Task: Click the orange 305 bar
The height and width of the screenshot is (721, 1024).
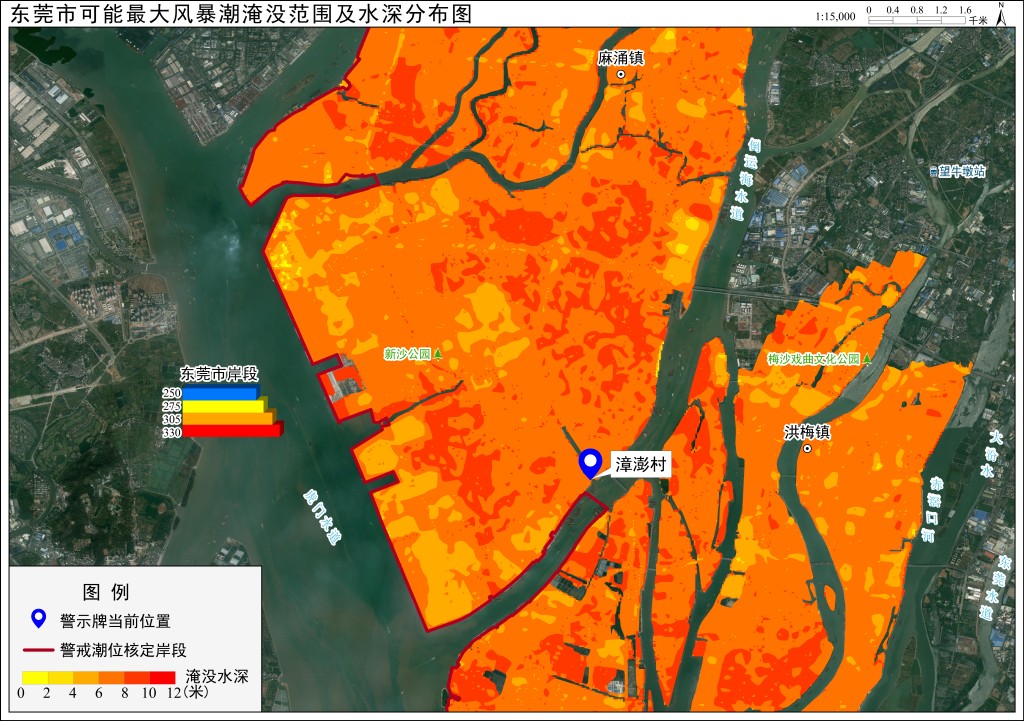Action: [x=229, y=419]
